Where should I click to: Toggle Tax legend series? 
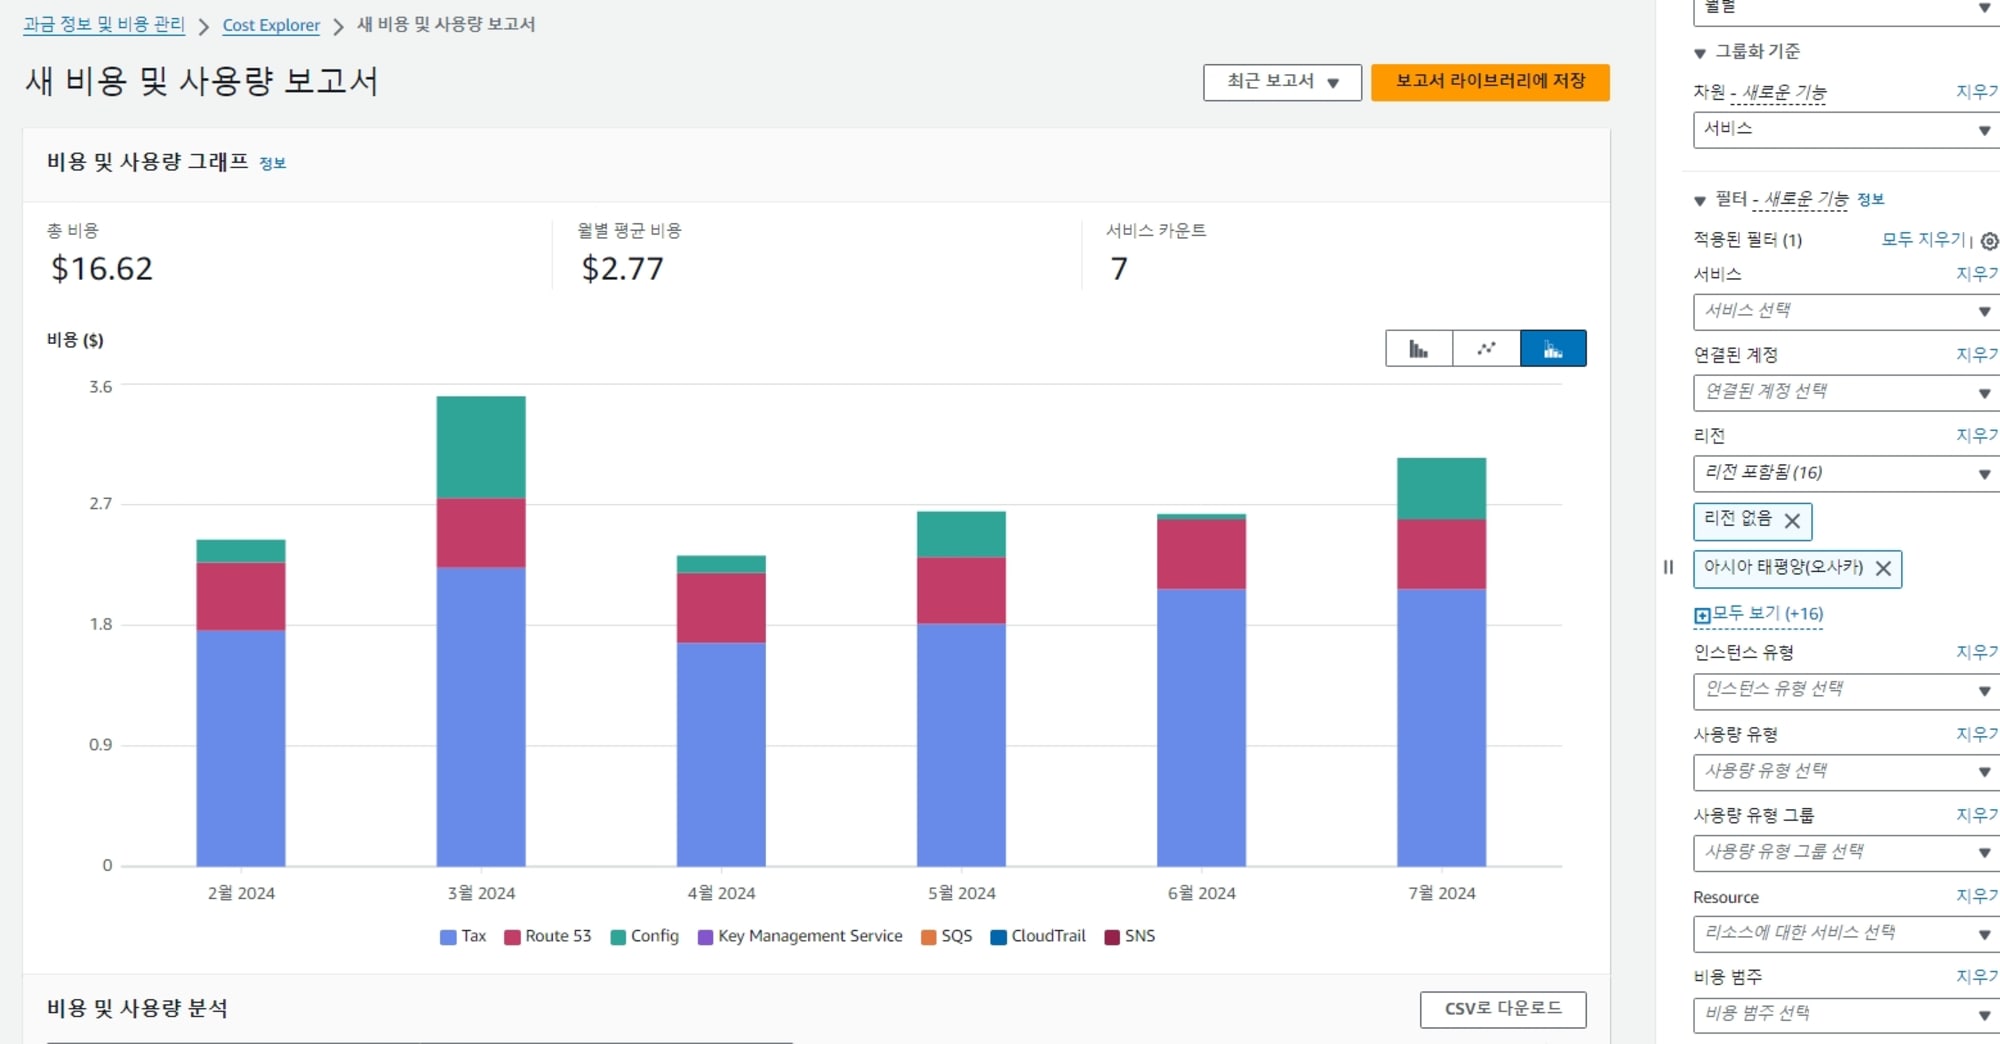[463, 936]
